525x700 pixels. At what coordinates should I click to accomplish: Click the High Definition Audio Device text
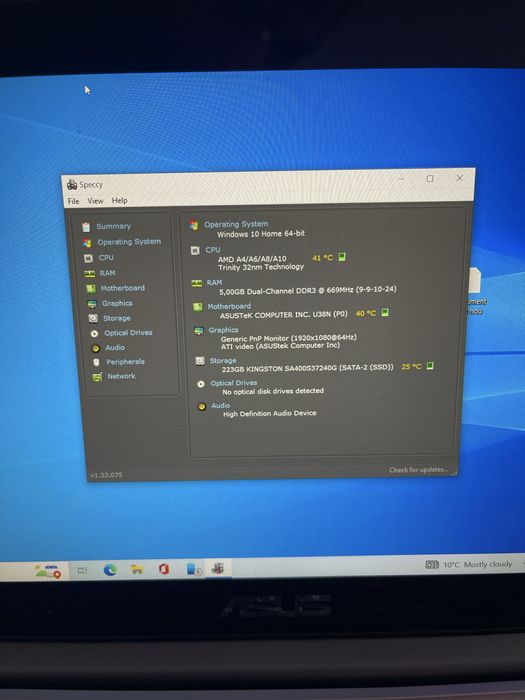pos(269,413)
